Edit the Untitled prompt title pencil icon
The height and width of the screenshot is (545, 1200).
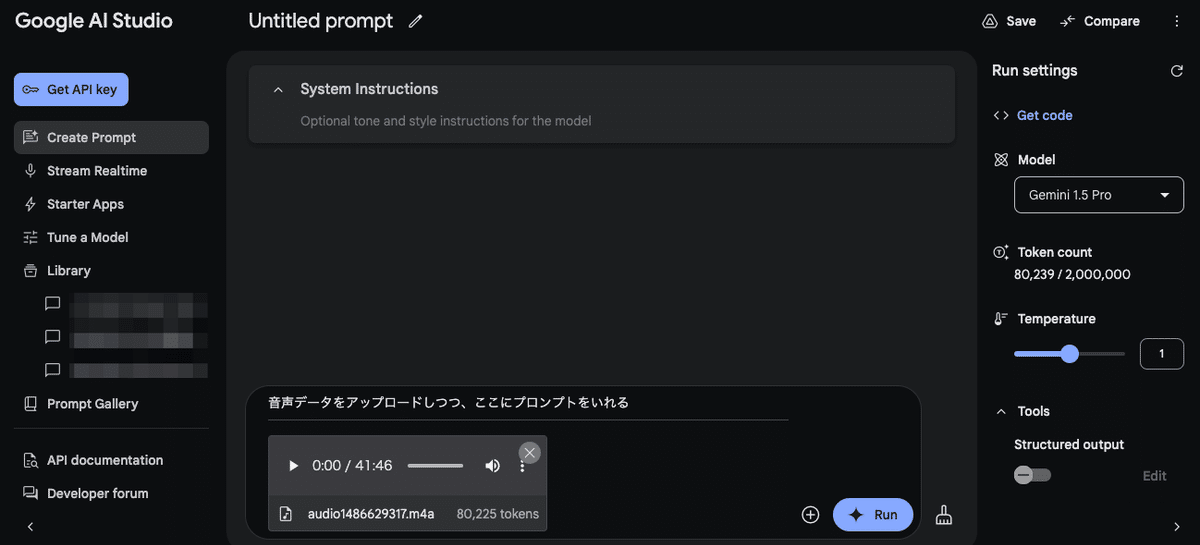416,21
